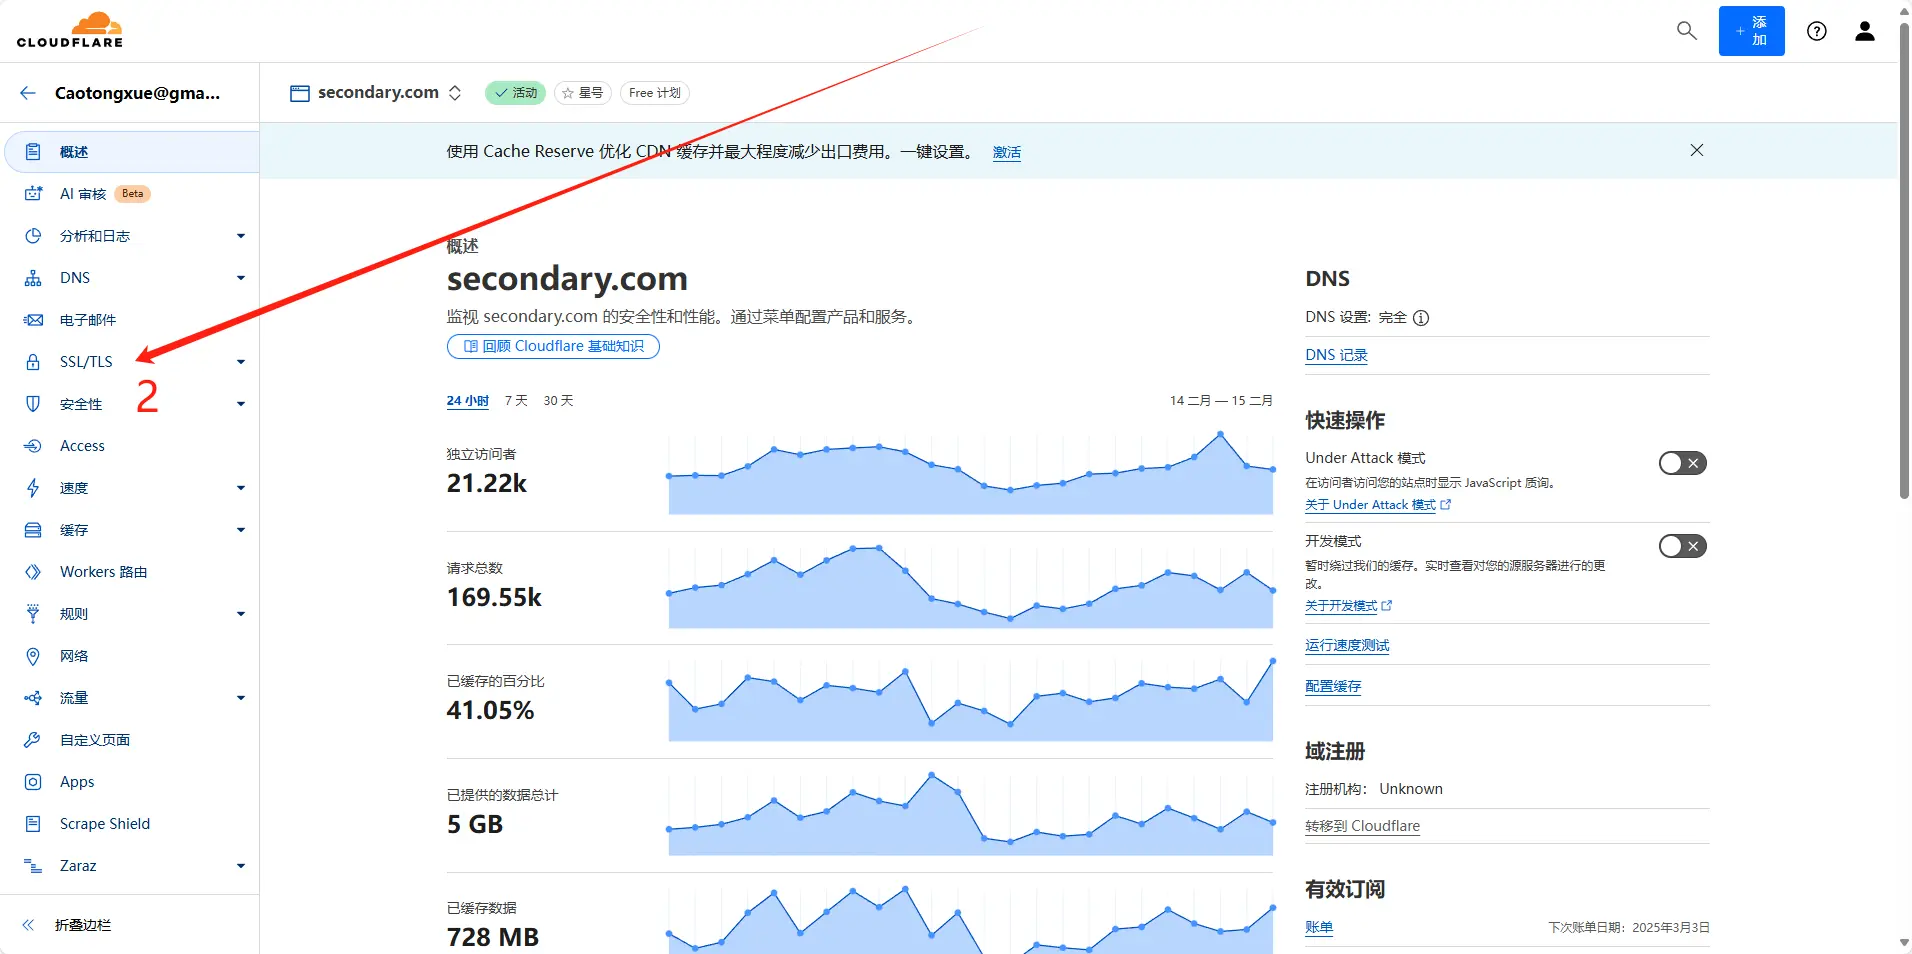This screenshot has height=954, width=1912.
Task: Open the help question-mark icon
Action: [x=1817, y=31]
